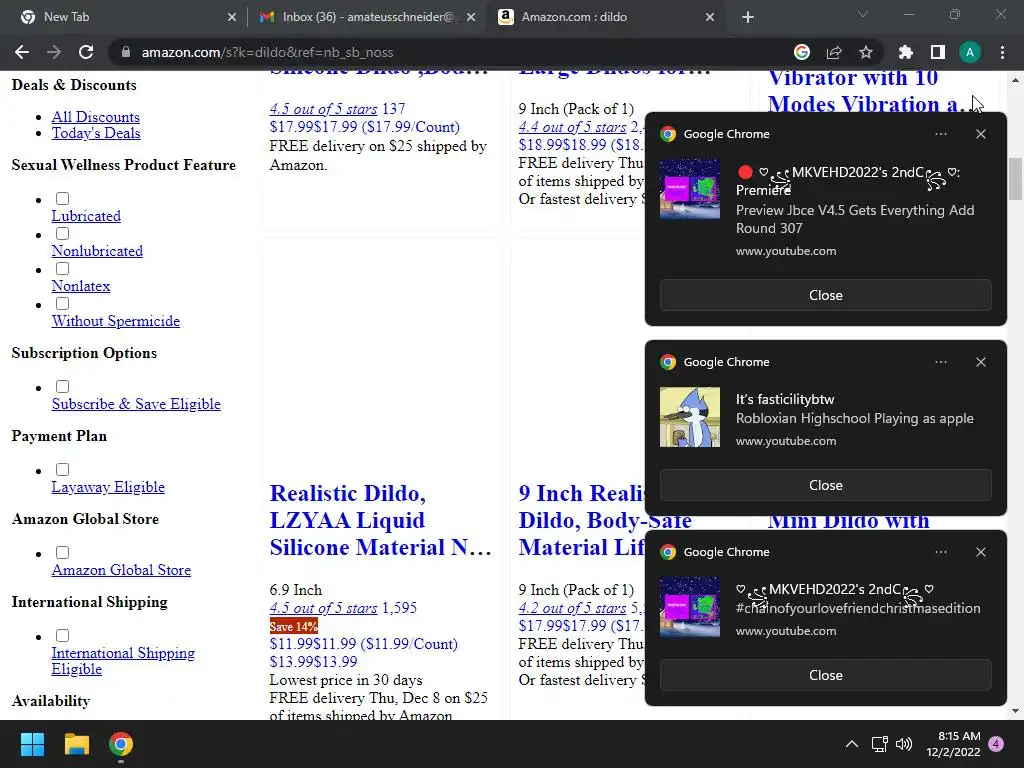Open options for the chainofyourlovefriend notification
Viewport: 1024px width, 768px height.
[941, 552]
